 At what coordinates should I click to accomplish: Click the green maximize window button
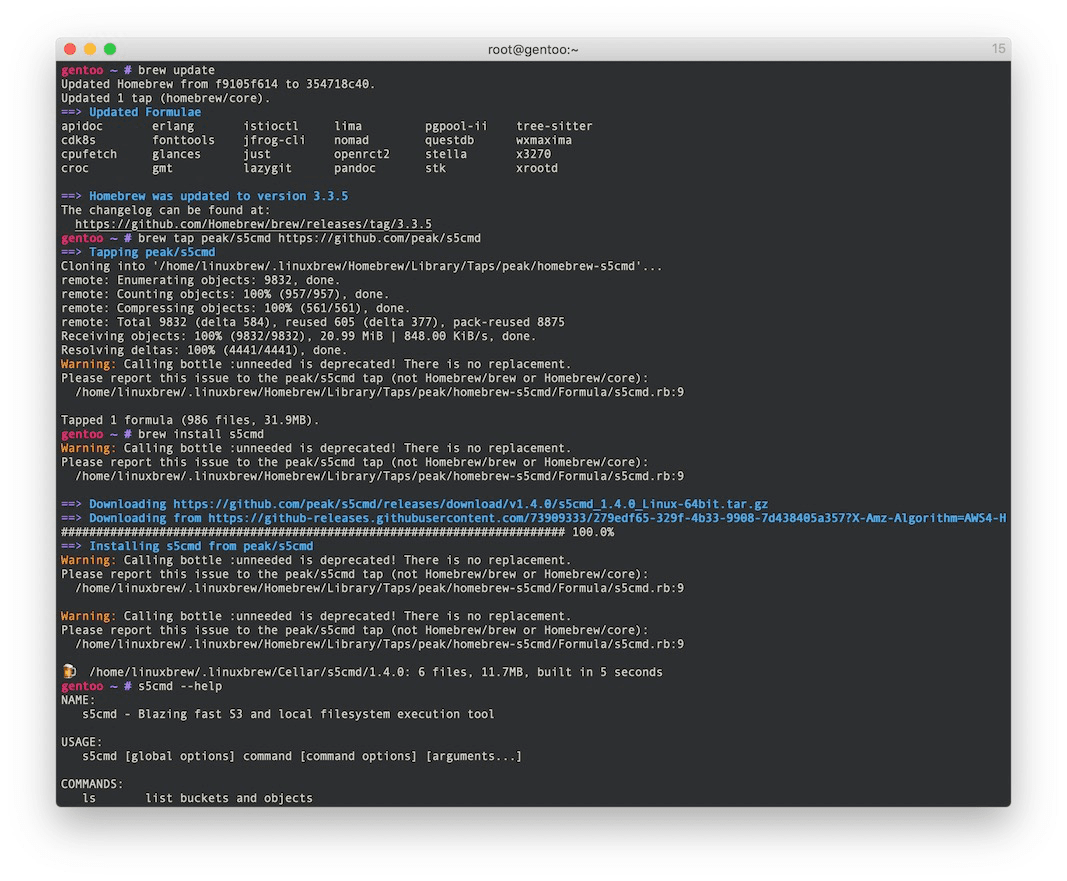[x=110, y=49]
